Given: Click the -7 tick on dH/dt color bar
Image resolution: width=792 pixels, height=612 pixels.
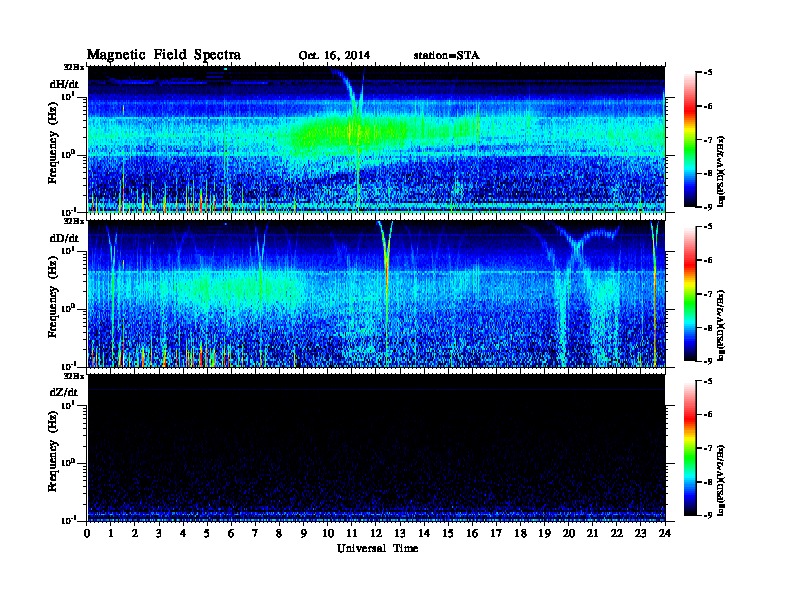Looking at the screenshot, I should tap(708, 140).
